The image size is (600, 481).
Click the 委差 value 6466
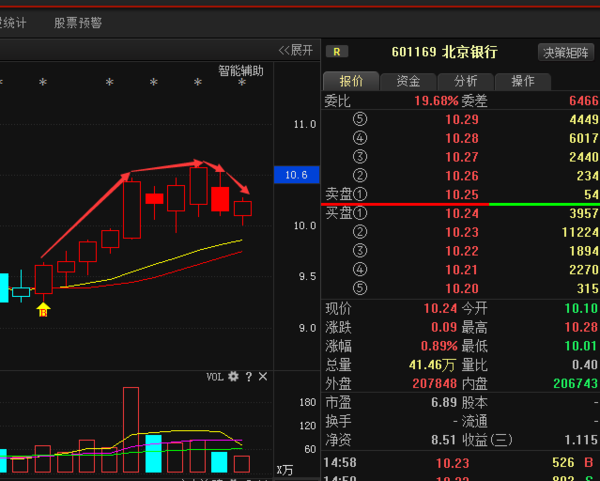[x=584, y=101]
